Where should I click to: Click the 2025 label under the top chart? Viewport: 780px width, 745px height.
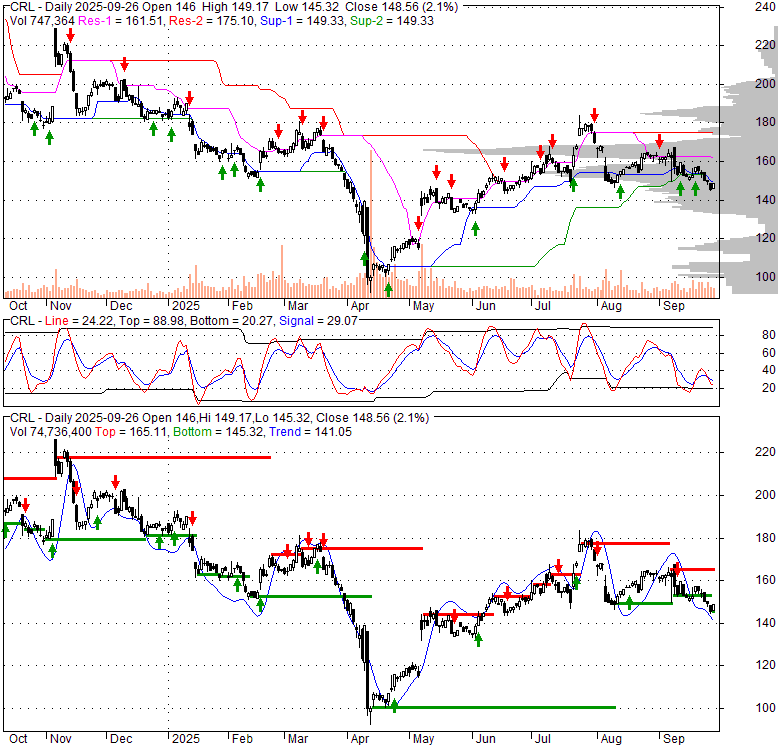pos(186,305)
